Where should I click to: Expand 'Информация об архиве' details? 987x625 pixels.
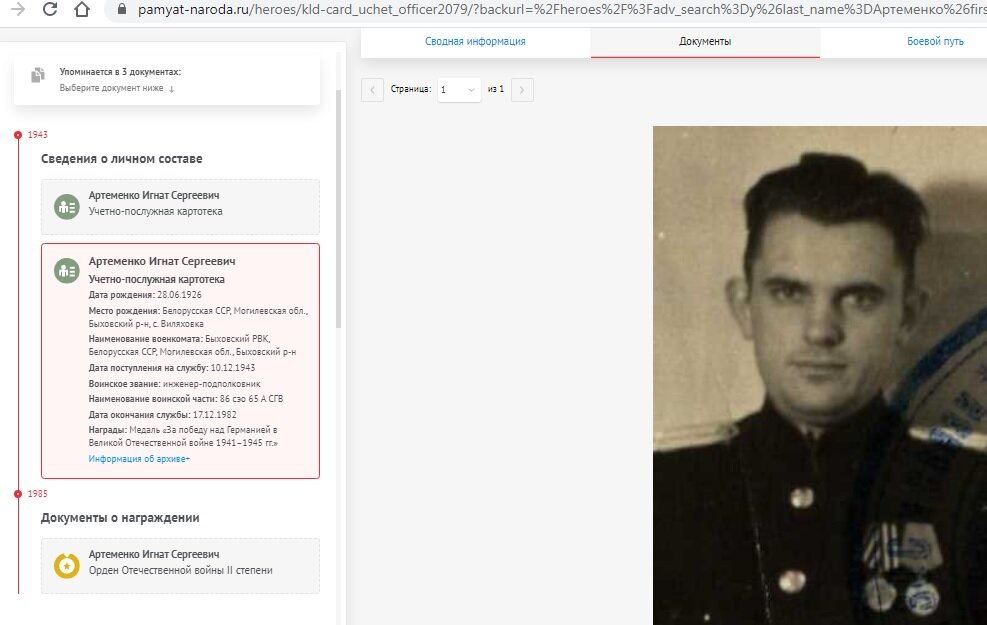coord(139,459)
